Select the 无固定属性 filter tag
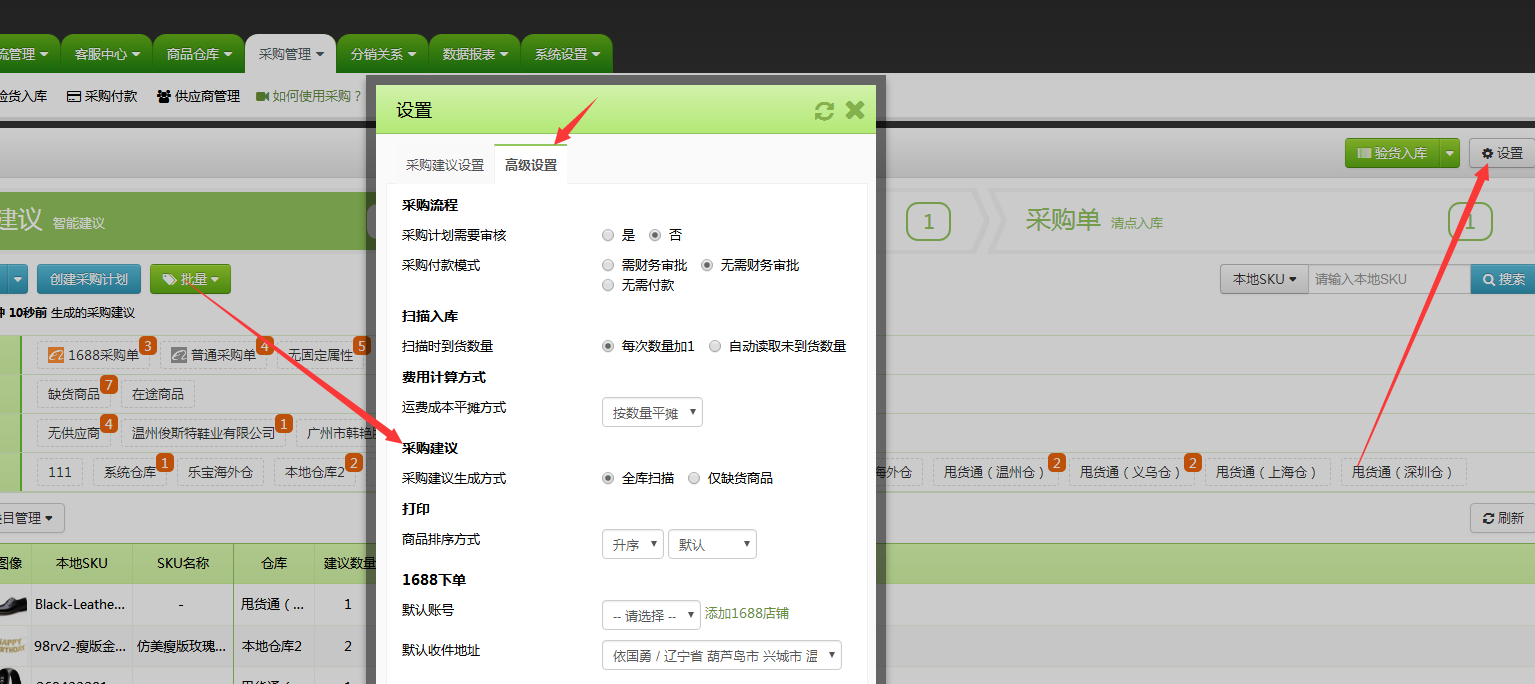This screenshot has width=1535, height=684. click(321, 355)
